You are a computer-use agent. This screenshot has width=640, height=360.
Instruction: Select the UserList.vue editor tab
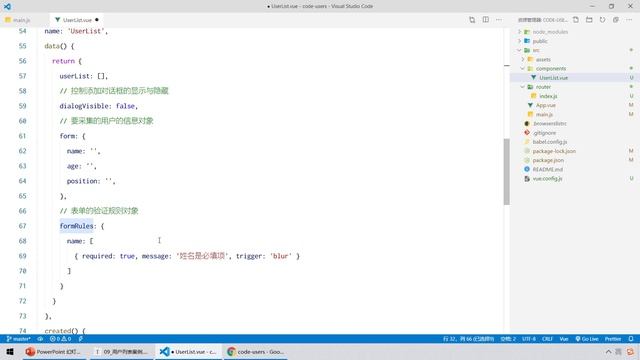76,20
